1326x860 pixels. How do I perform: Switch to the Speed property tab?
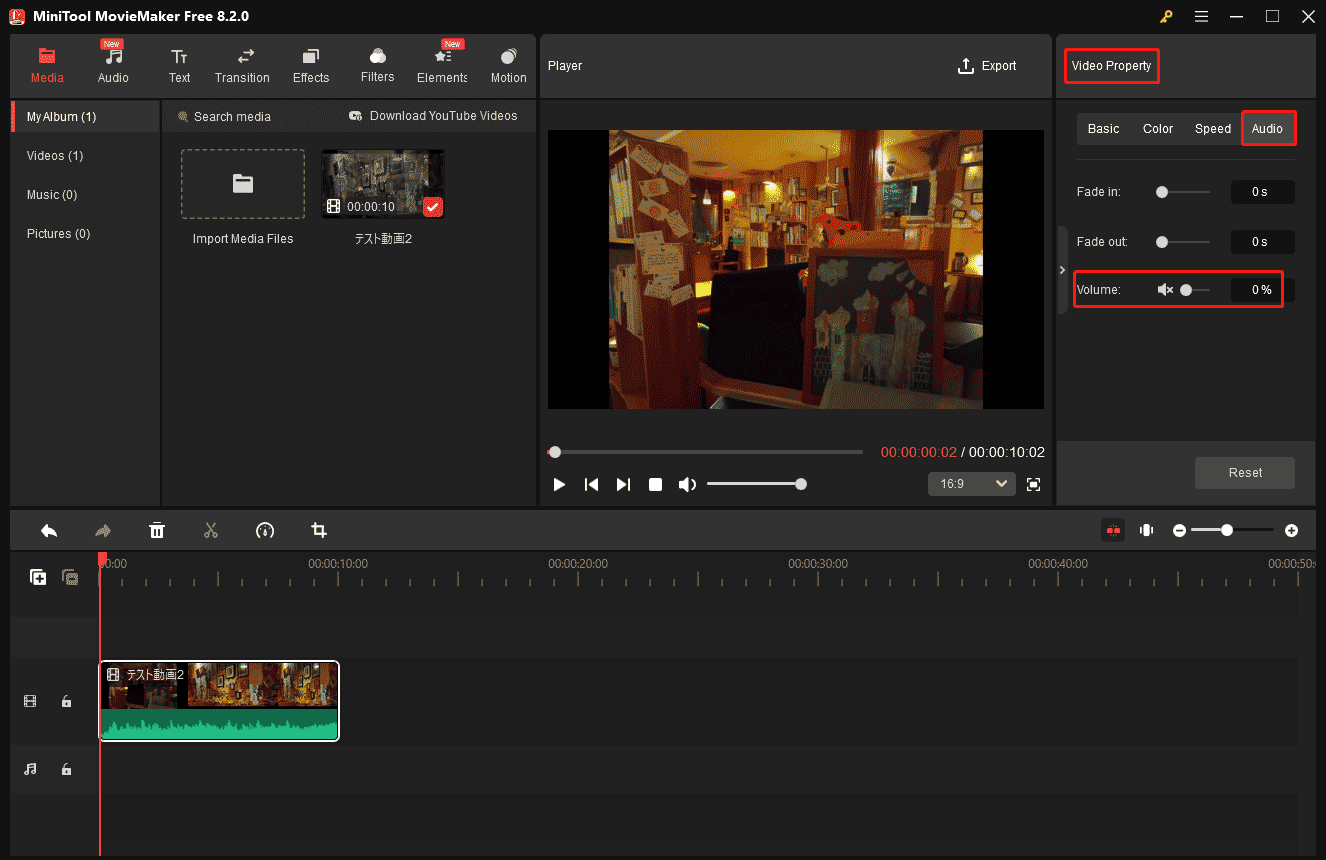click(x=1213, y=129)
